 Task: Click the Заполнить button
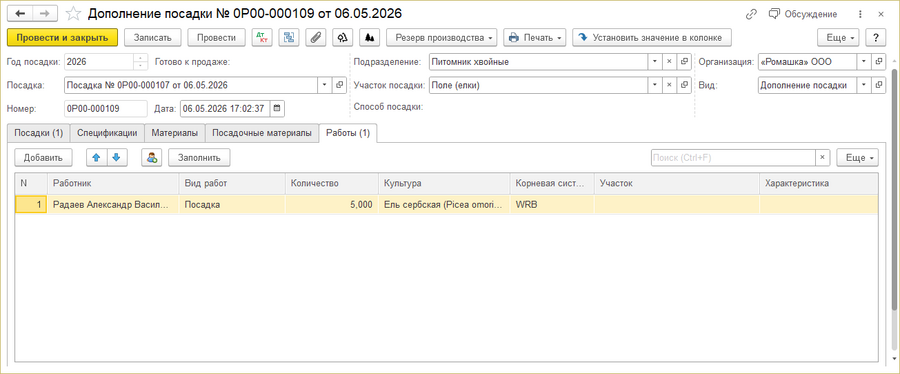tap(199, 157)
